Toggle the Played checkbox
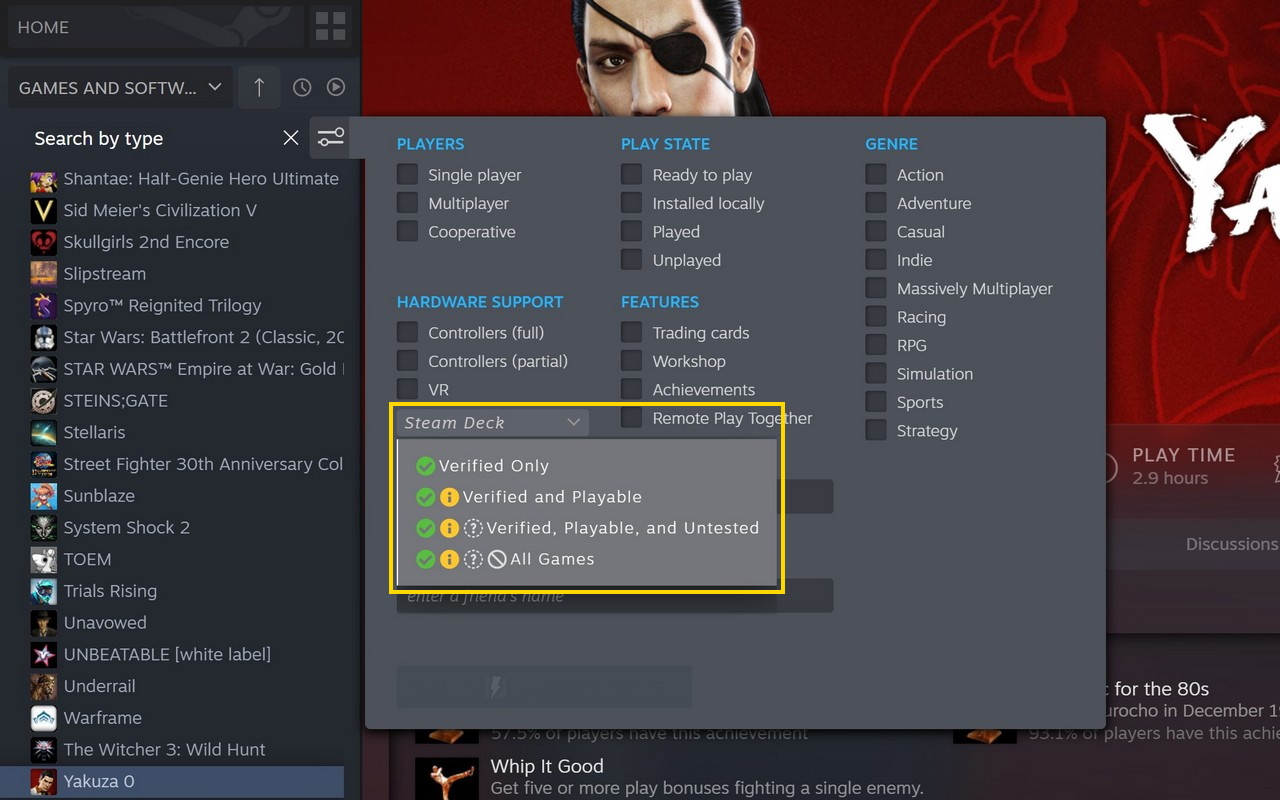 pos(631,231)
